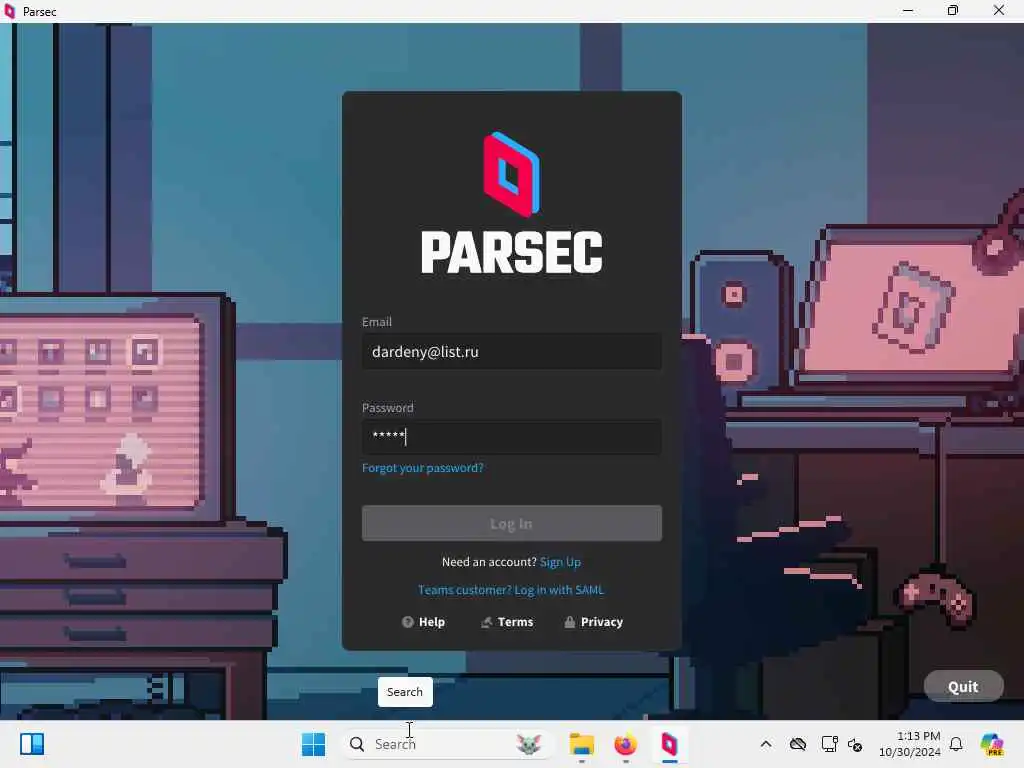Click the Parsec logo in login panel
1024x768 pixels.
click(x=511, y=174)
